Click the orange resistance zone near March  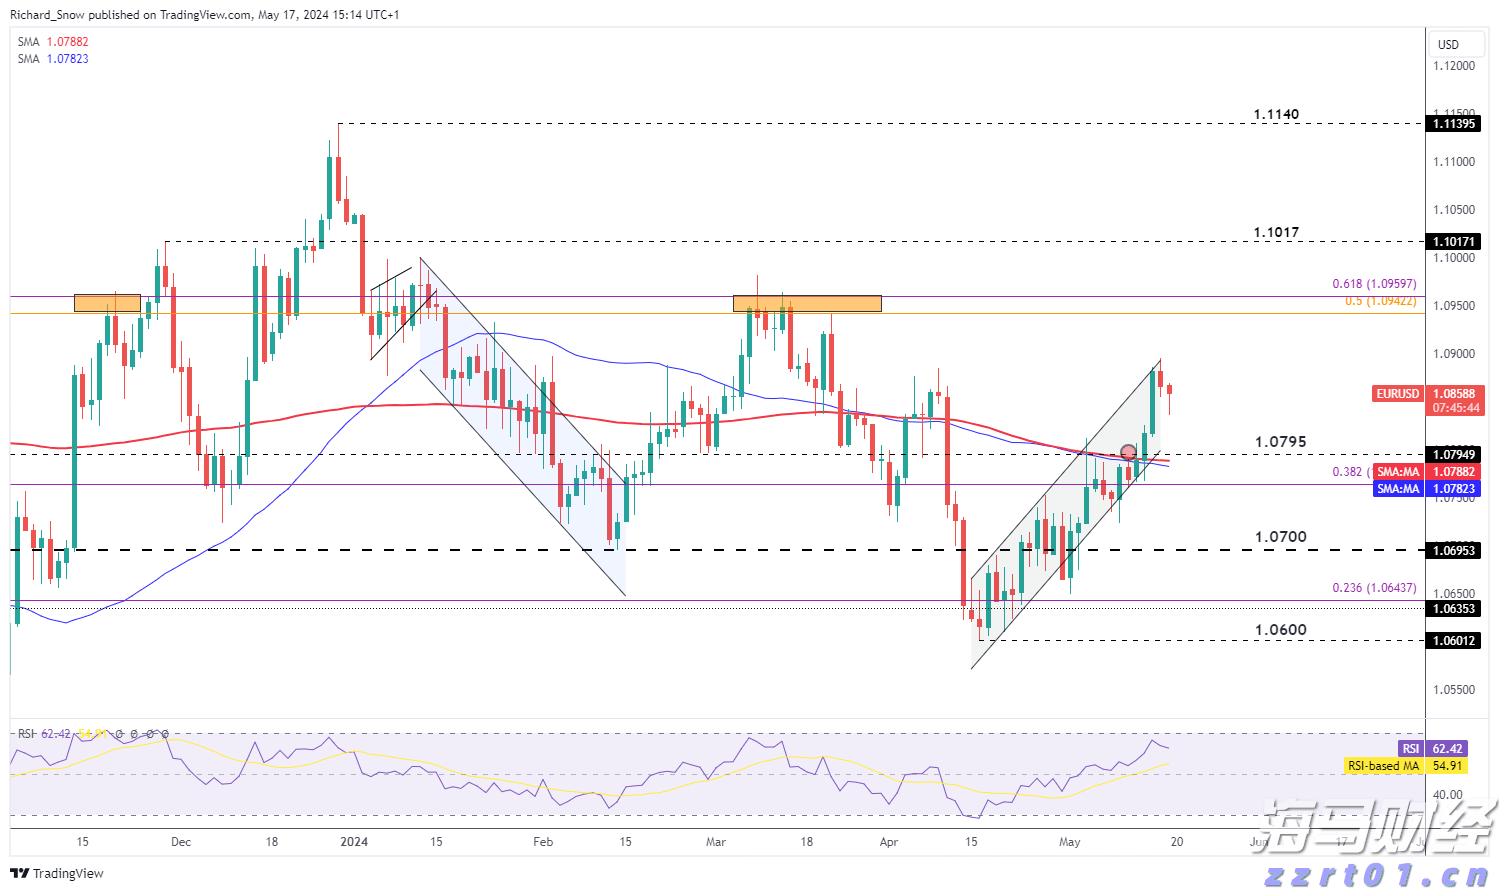(x=807, y=303)
